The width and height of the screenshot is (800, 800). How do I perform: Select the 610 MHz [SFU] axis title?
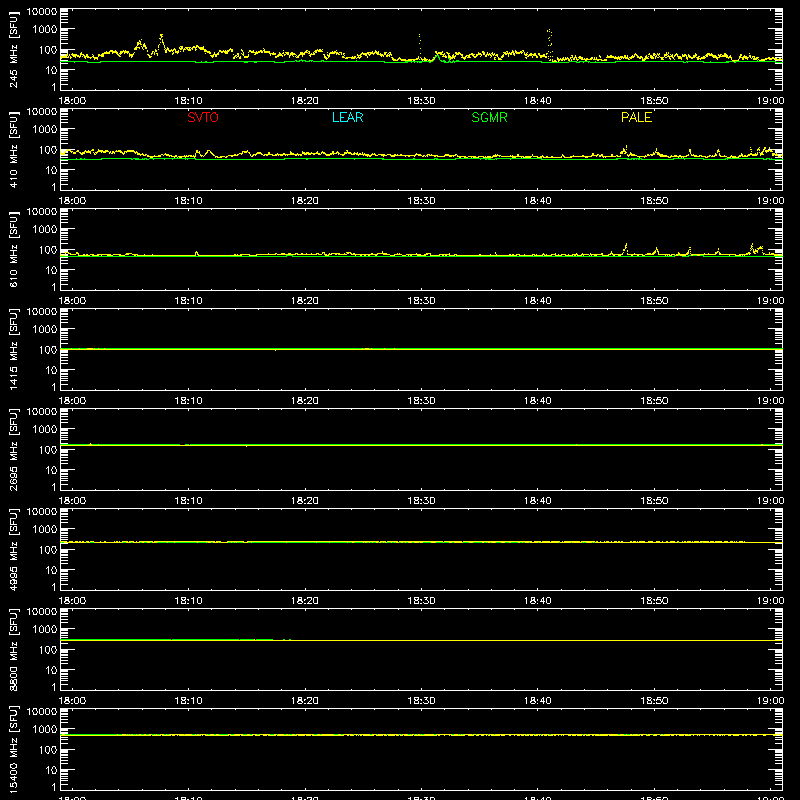coord(13,249)
